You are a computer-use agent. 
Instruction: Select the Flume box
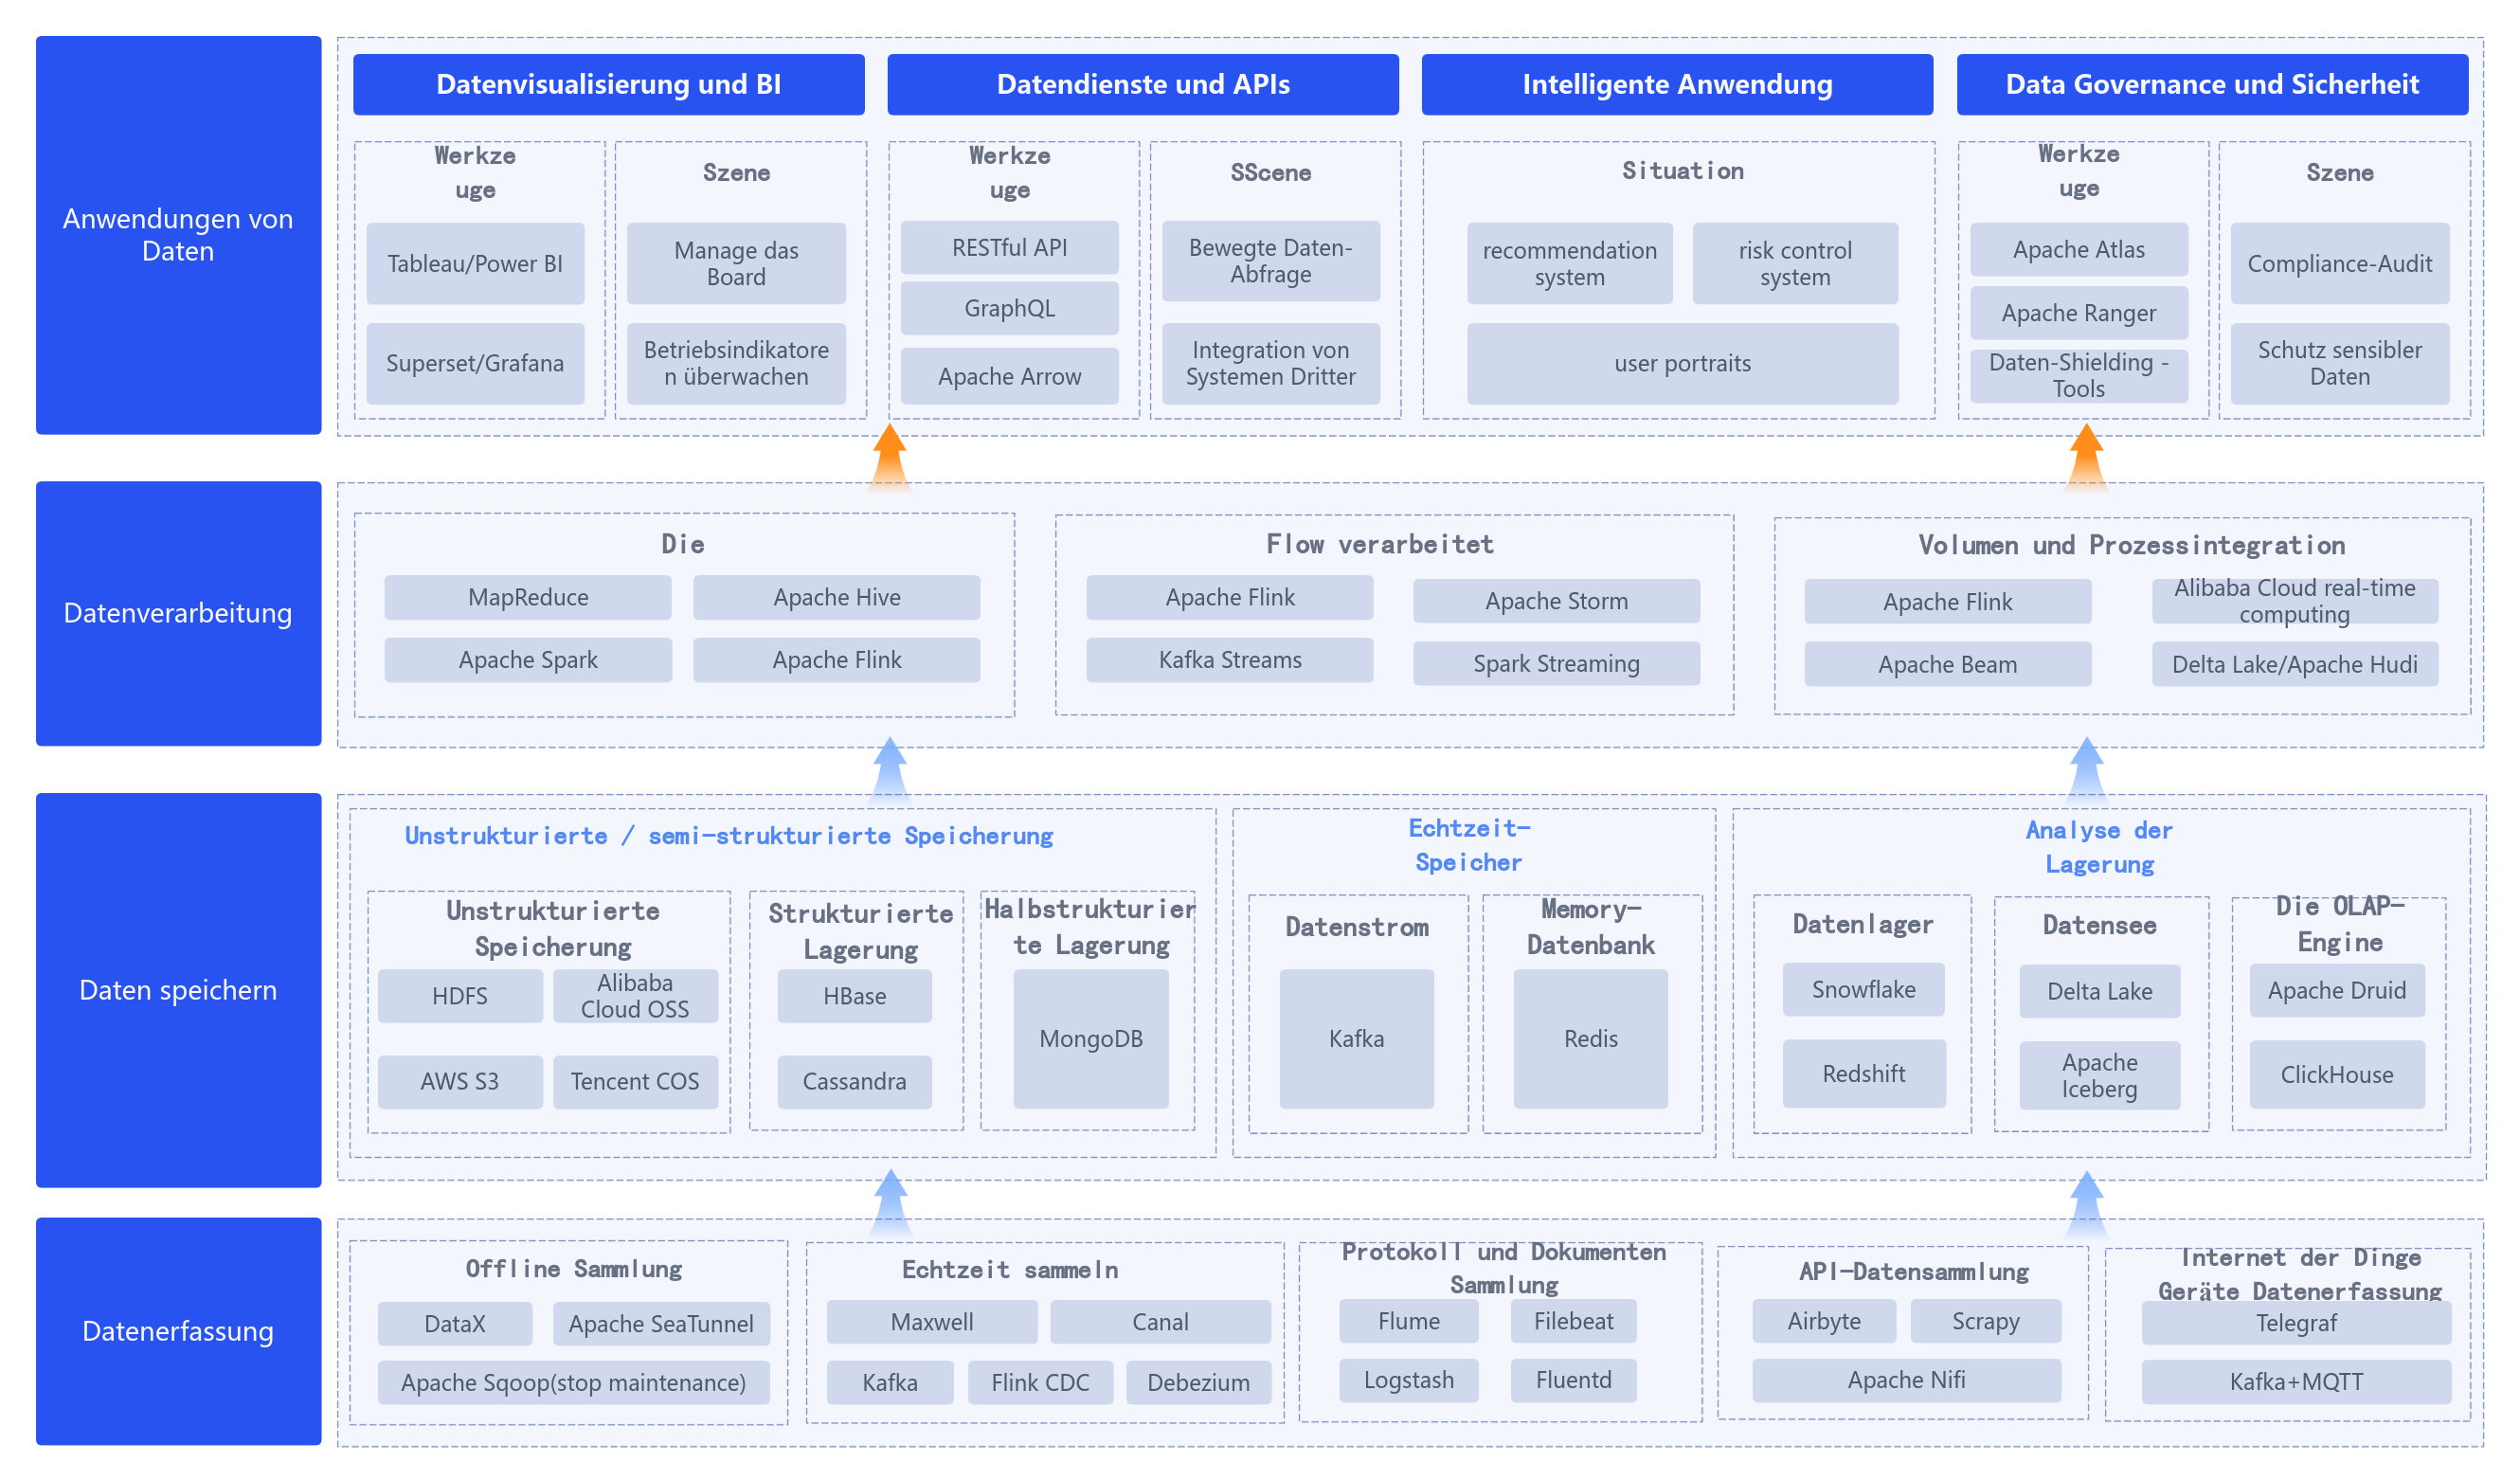(x=1408, y=1321)
